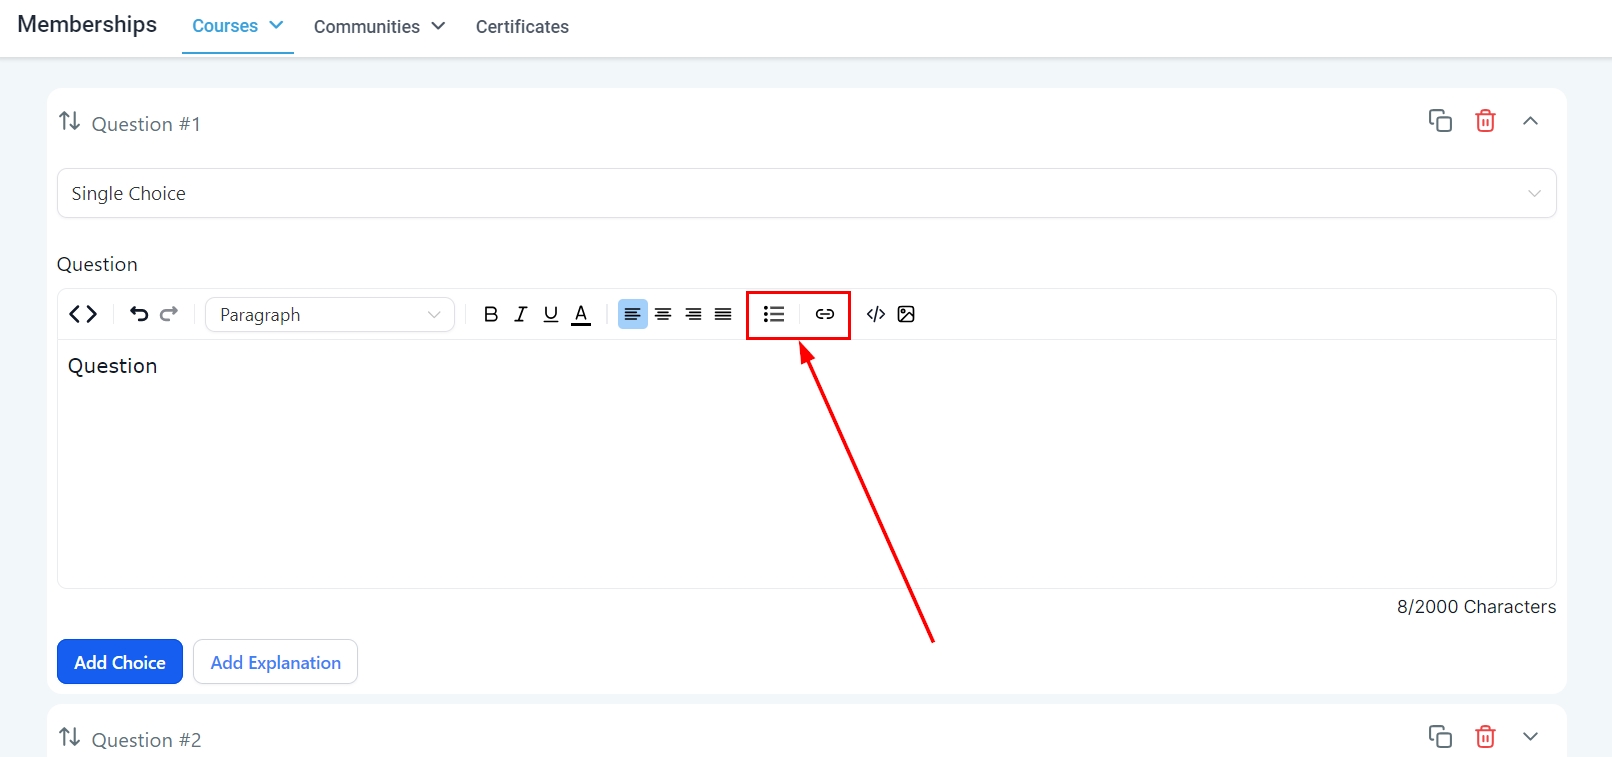Insert an image into the question

pos(906,314)
